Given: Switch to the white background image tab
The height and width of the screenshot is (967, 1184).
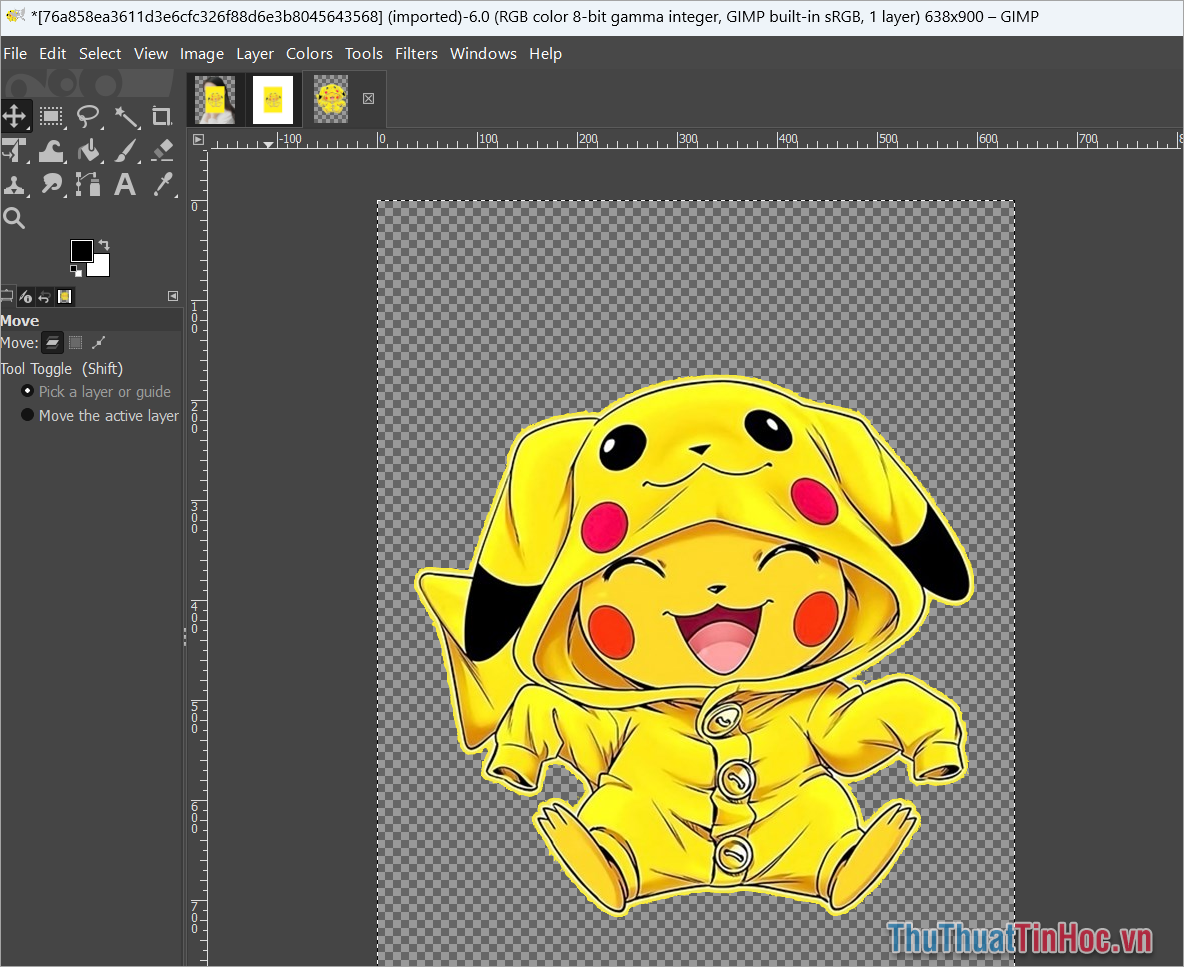Looking at the screenshot, I should (x=273, y=100).
